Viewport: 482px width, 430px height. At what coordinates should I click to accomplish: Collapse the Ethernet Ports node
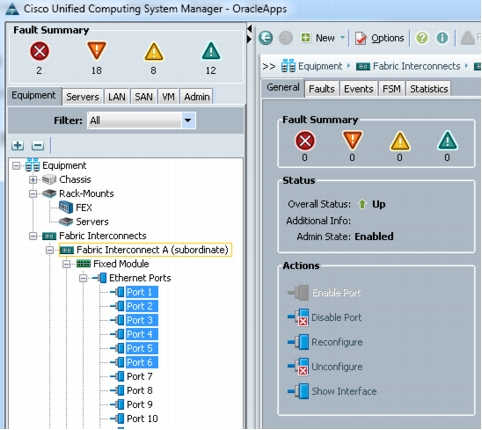tap(83, 278)
